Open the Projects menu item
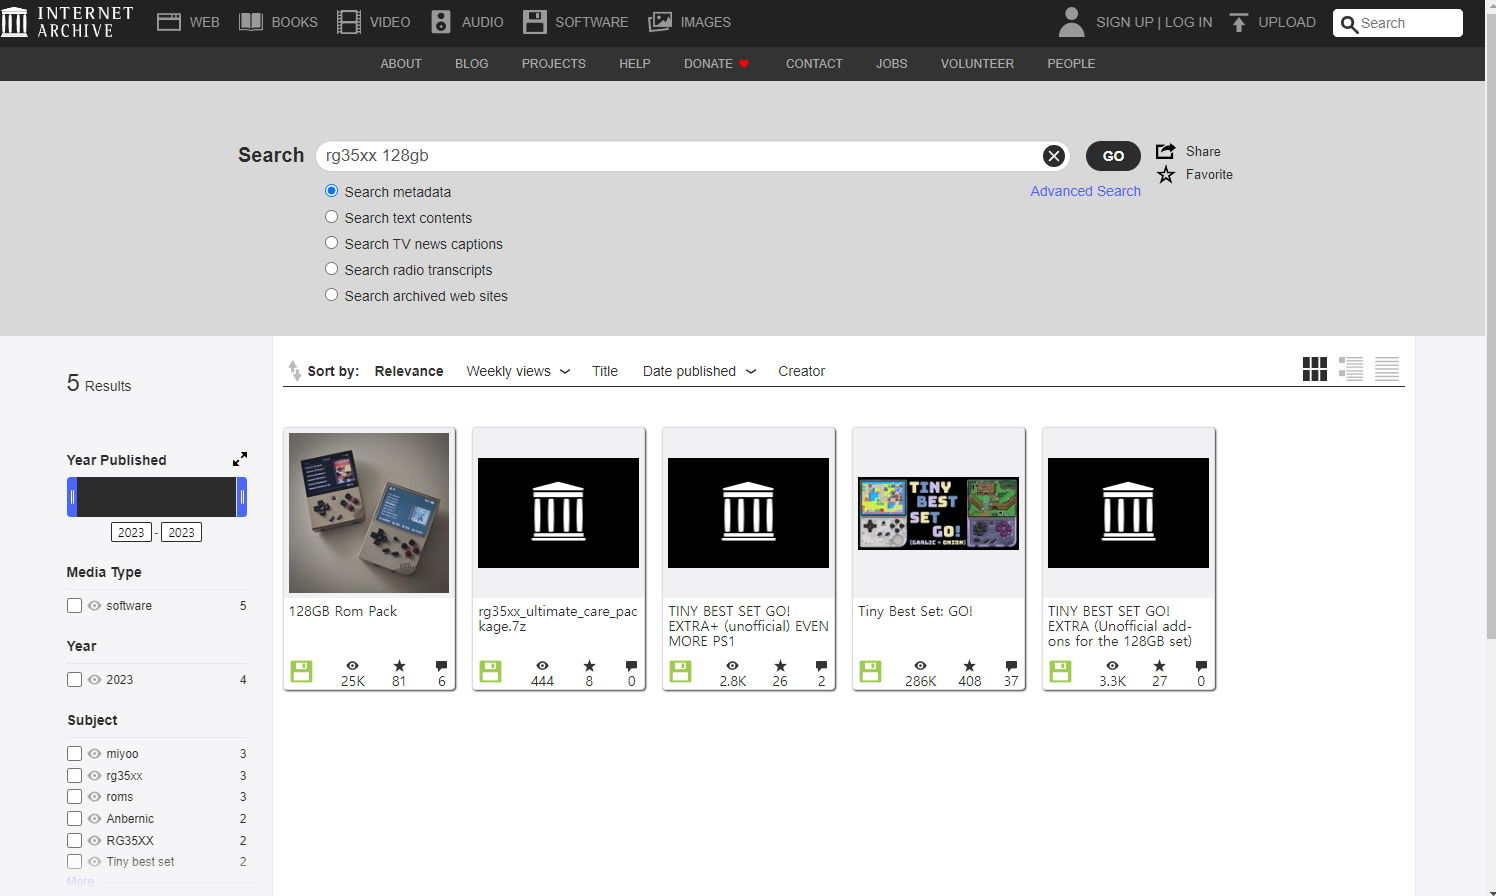Image resolution: width=1496 pixels, height=896 pixels. (554, 64)
